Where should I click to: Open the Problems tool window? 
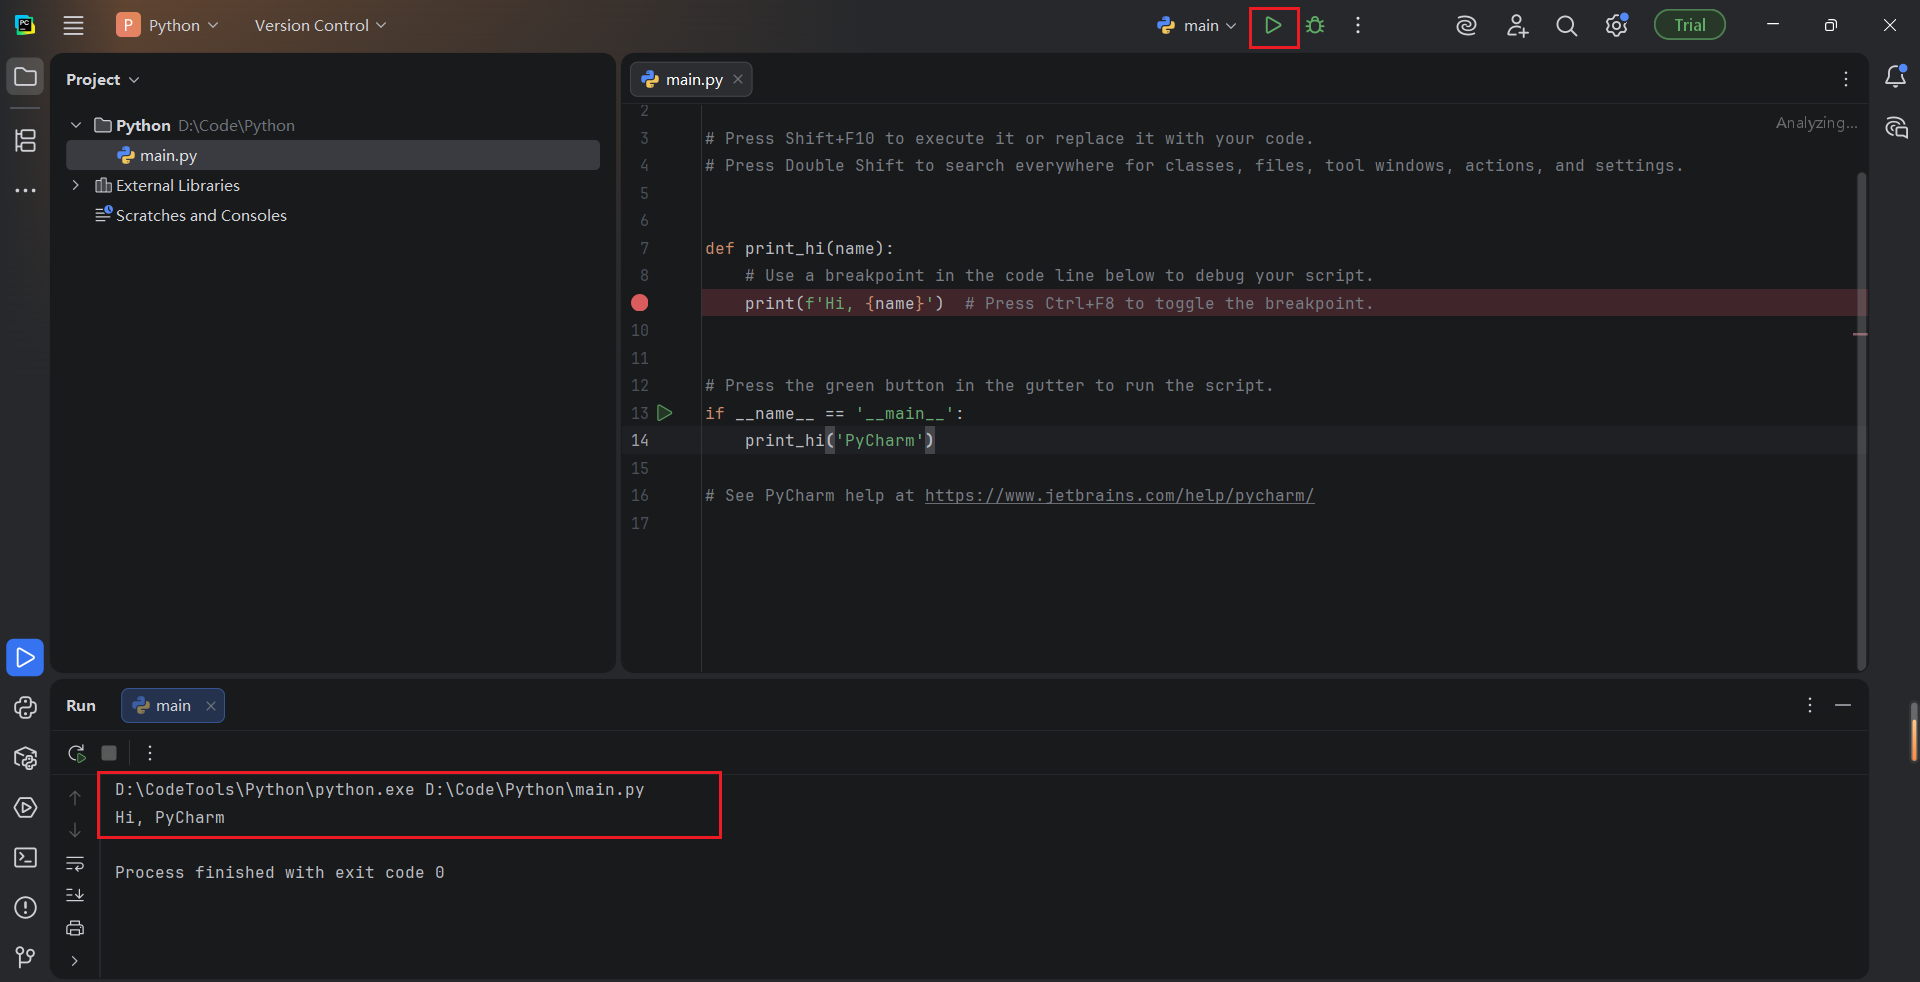25,908
